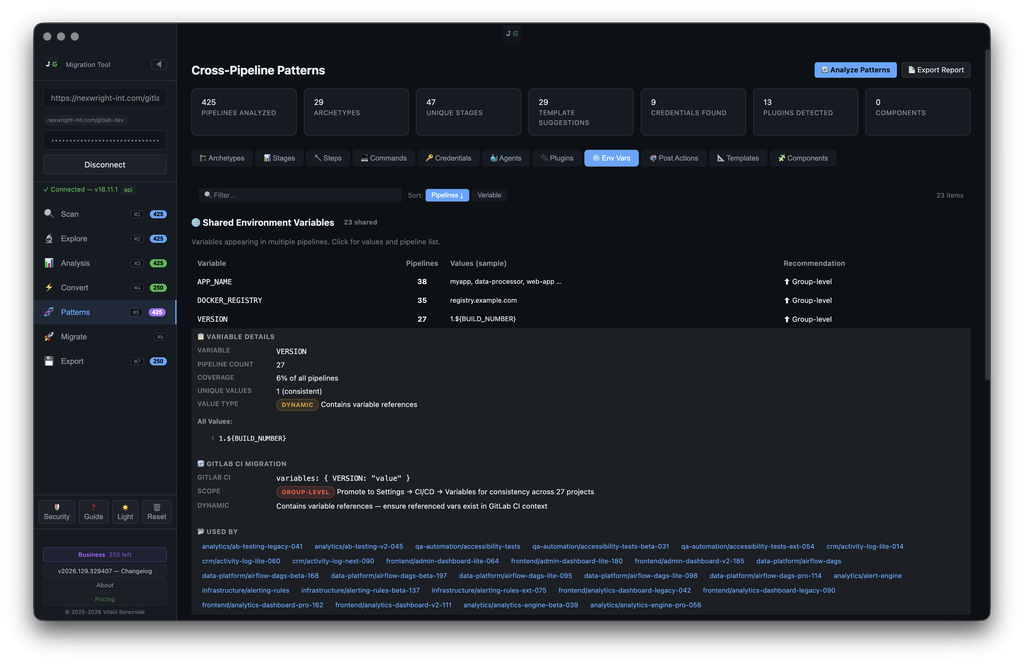Open the Explore section in sidebar
This screenshot has width=1024, height=665.
(x=104, y=238)
